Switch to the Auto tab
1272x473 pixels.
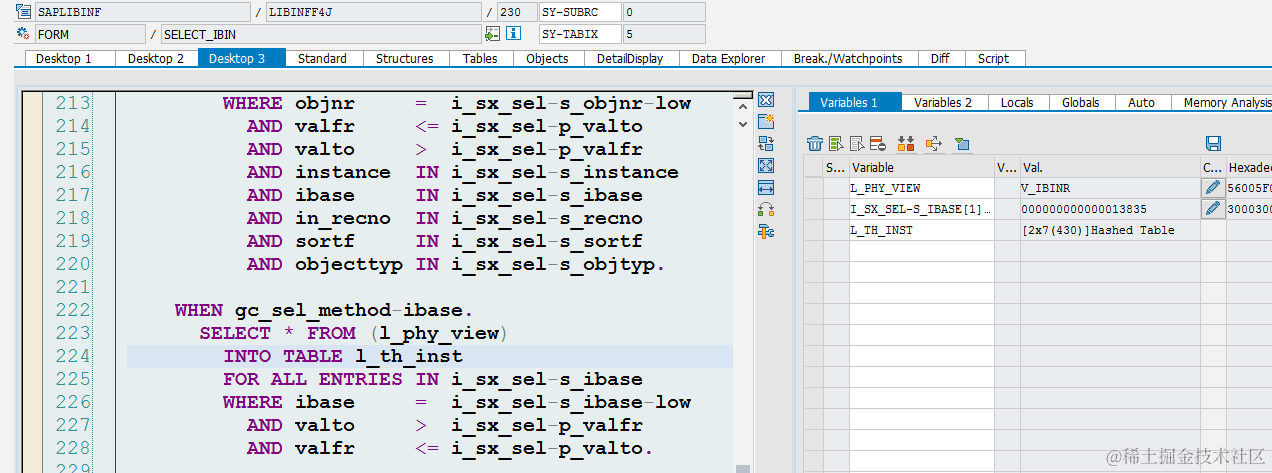coord(1141,102)
